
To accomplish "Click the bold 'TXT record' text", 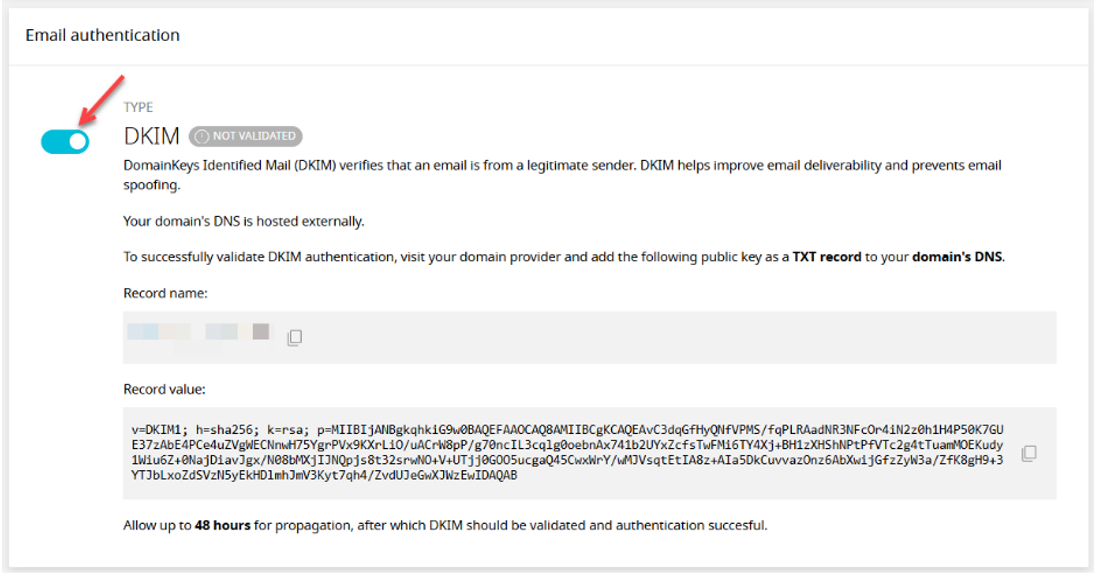I will click(x=827, y=257).
